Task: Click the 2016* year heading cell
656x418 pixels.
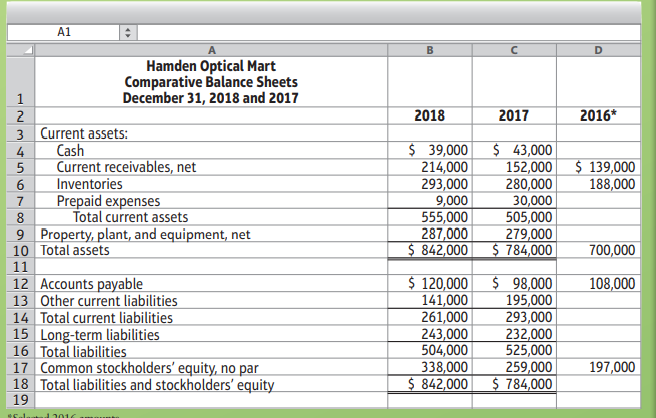Action: click(598, 116)
